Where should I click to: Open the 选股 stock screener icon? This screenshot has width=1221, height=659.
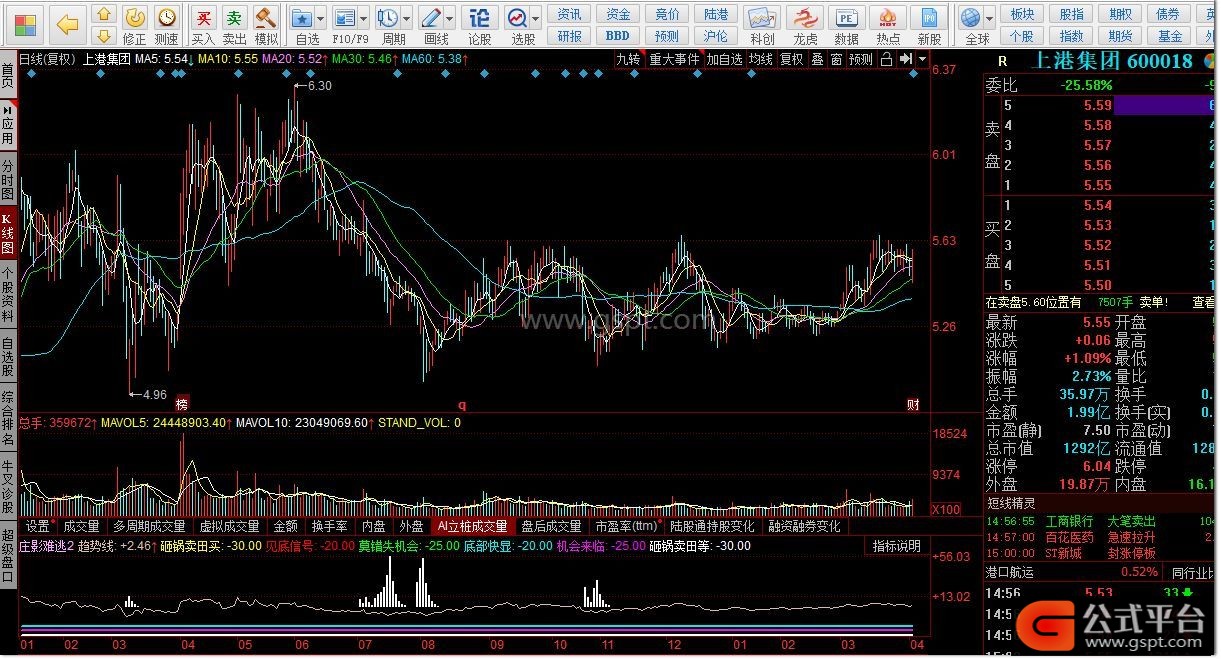click(x=517, y=18)
